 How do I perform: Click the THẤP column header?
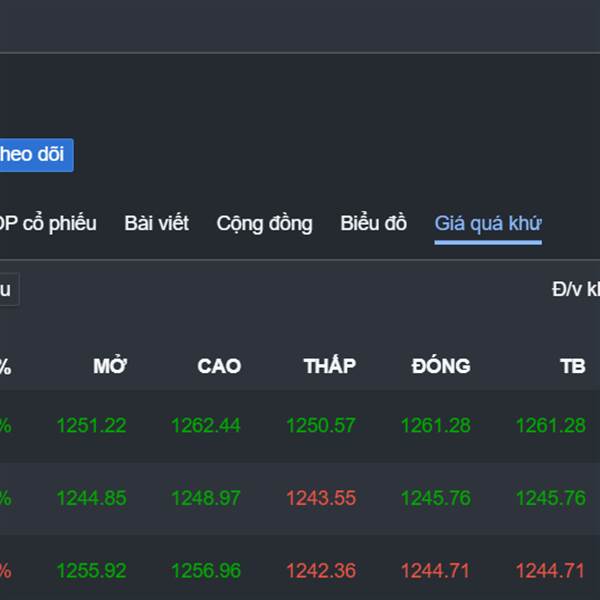click(x=329, y=366)
